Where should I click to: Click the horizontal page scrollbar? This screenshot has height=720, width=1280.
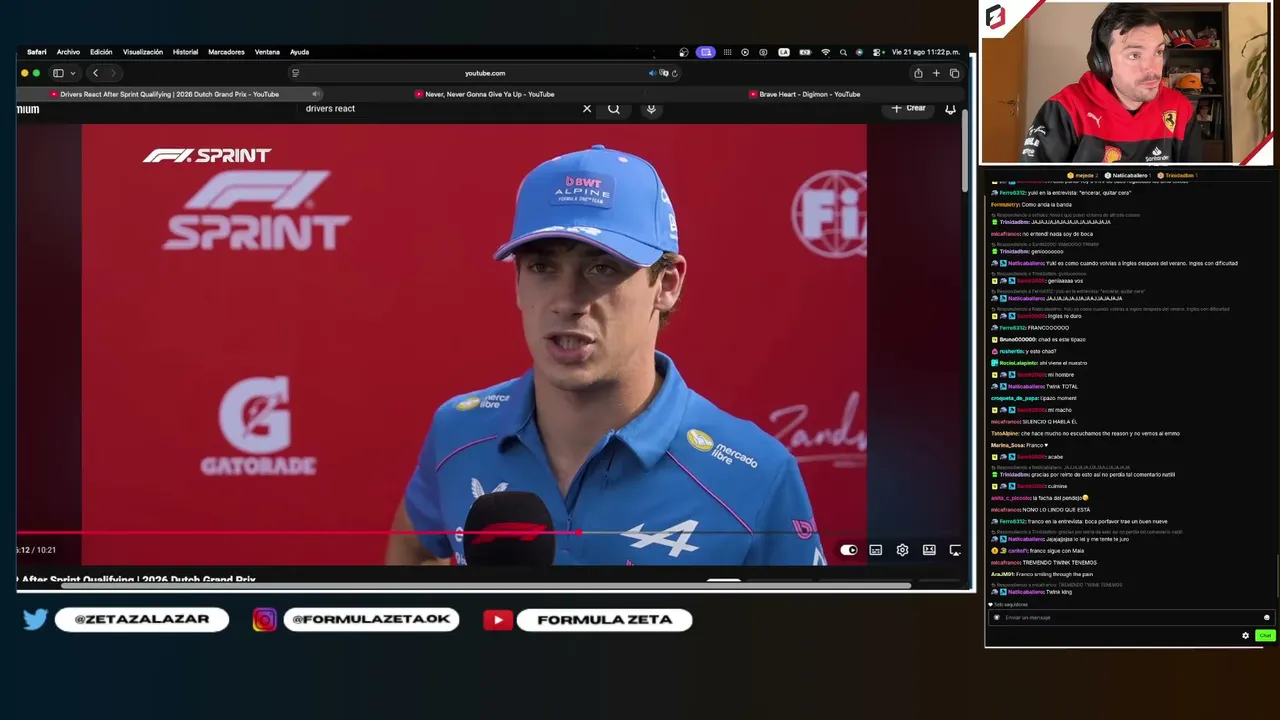pos(485,585)
